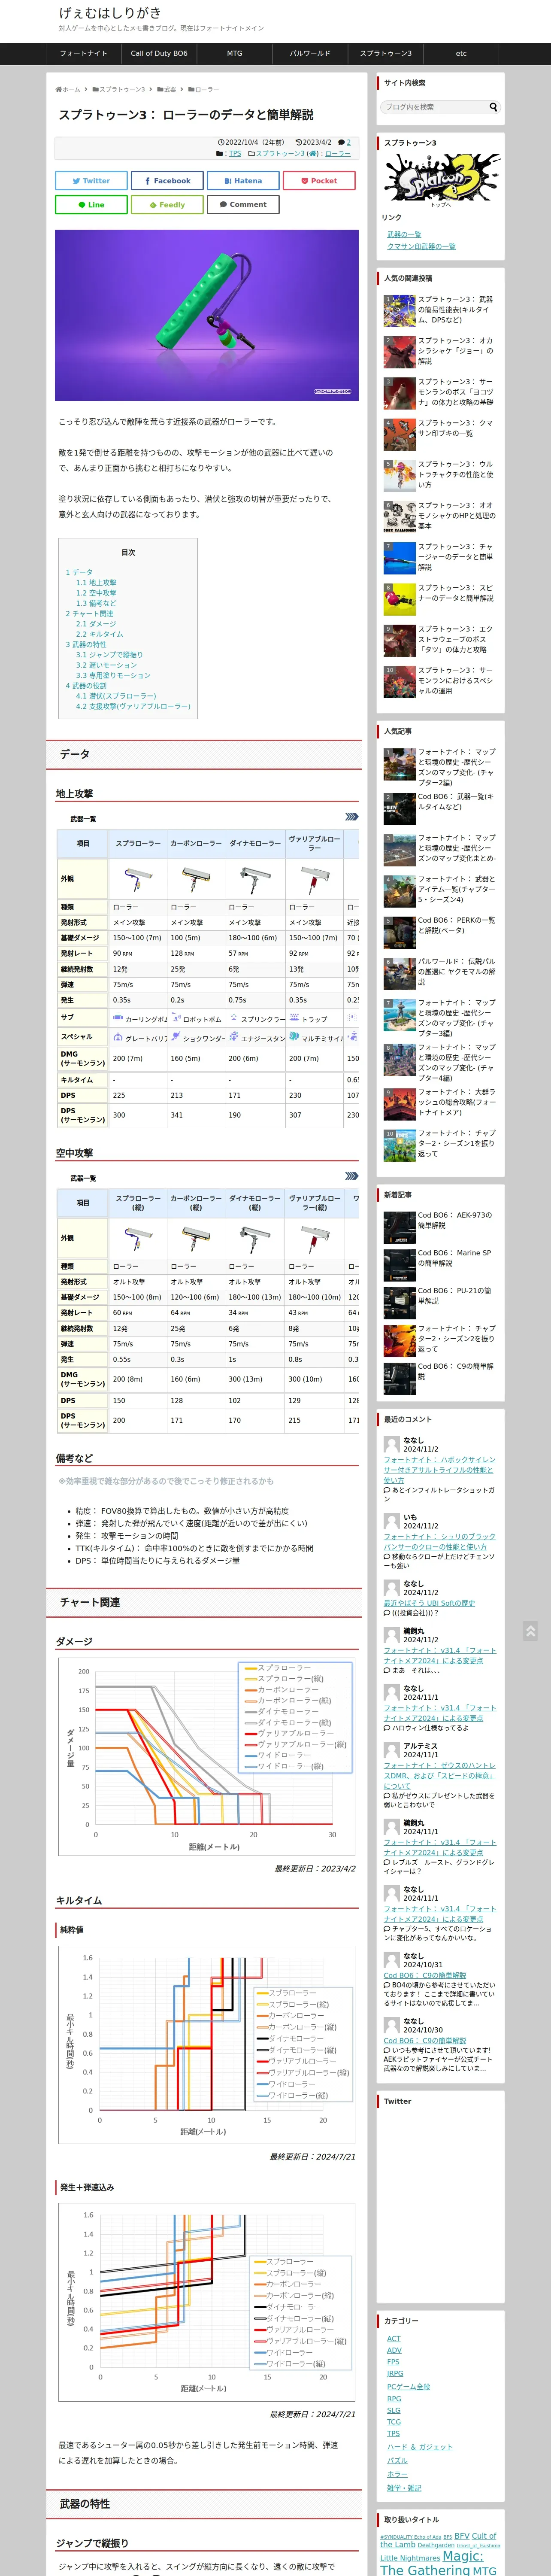Open the RPG category link

[x=394, y=2399]
